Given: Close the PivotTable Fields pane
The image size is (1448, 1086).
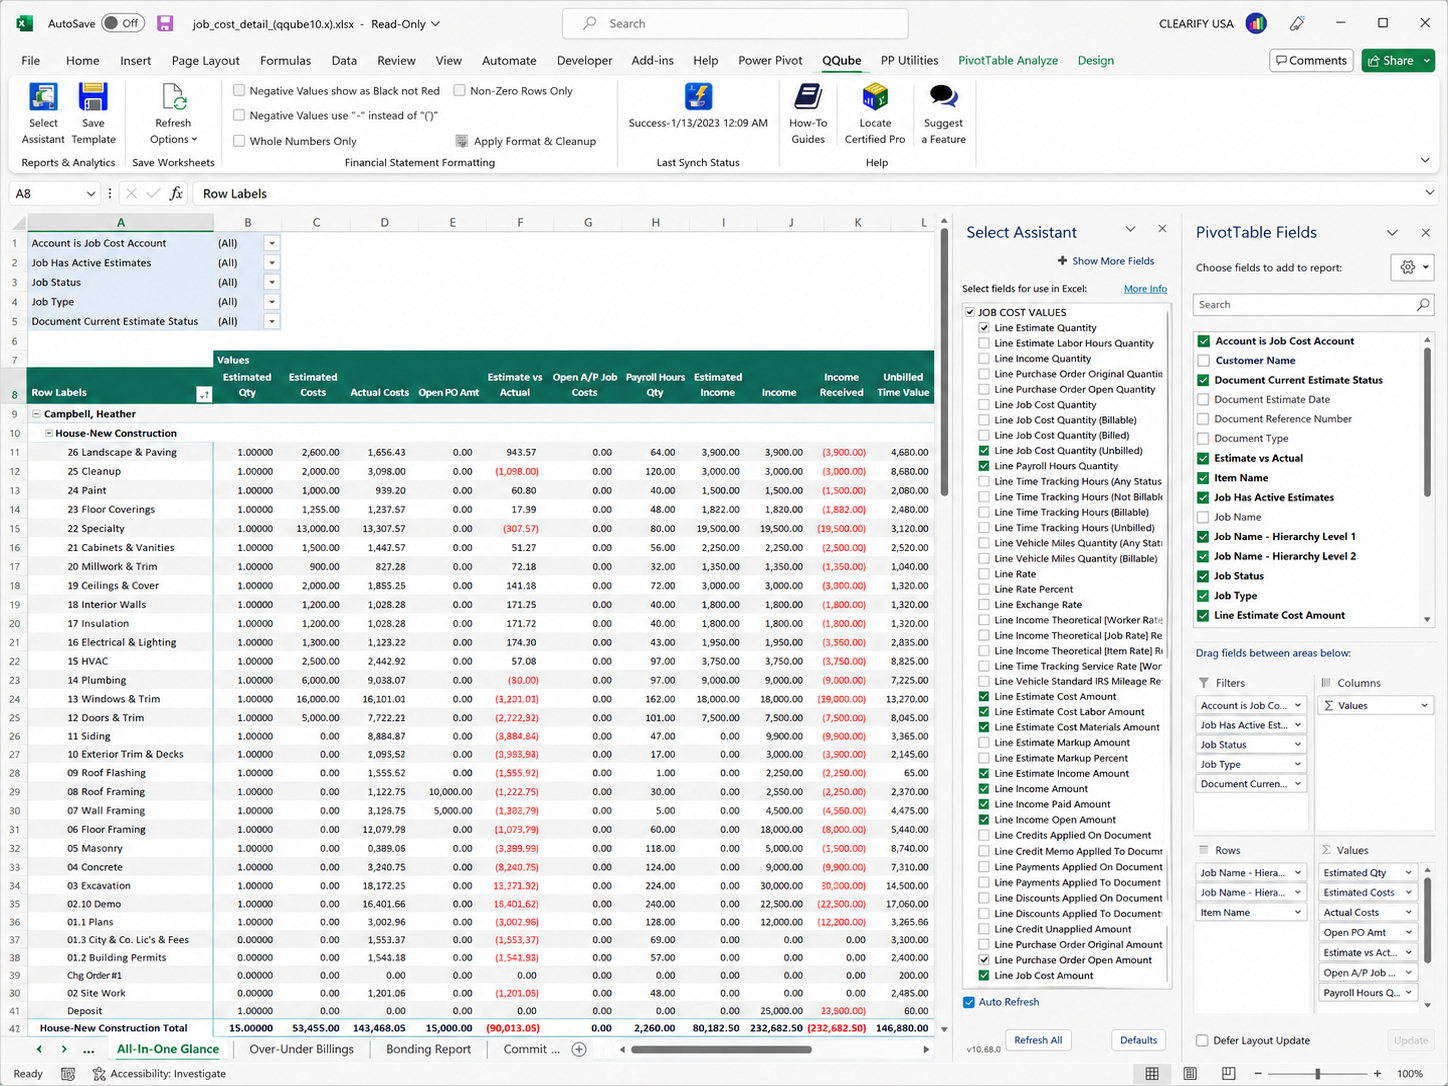Looking at the screenshot, I should (x=1426, y=232).
